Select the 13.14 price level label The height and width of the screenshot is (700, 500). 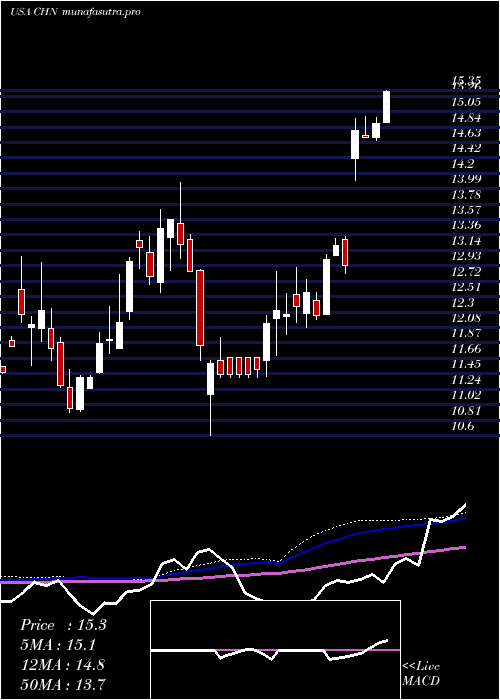coord(466,241)
